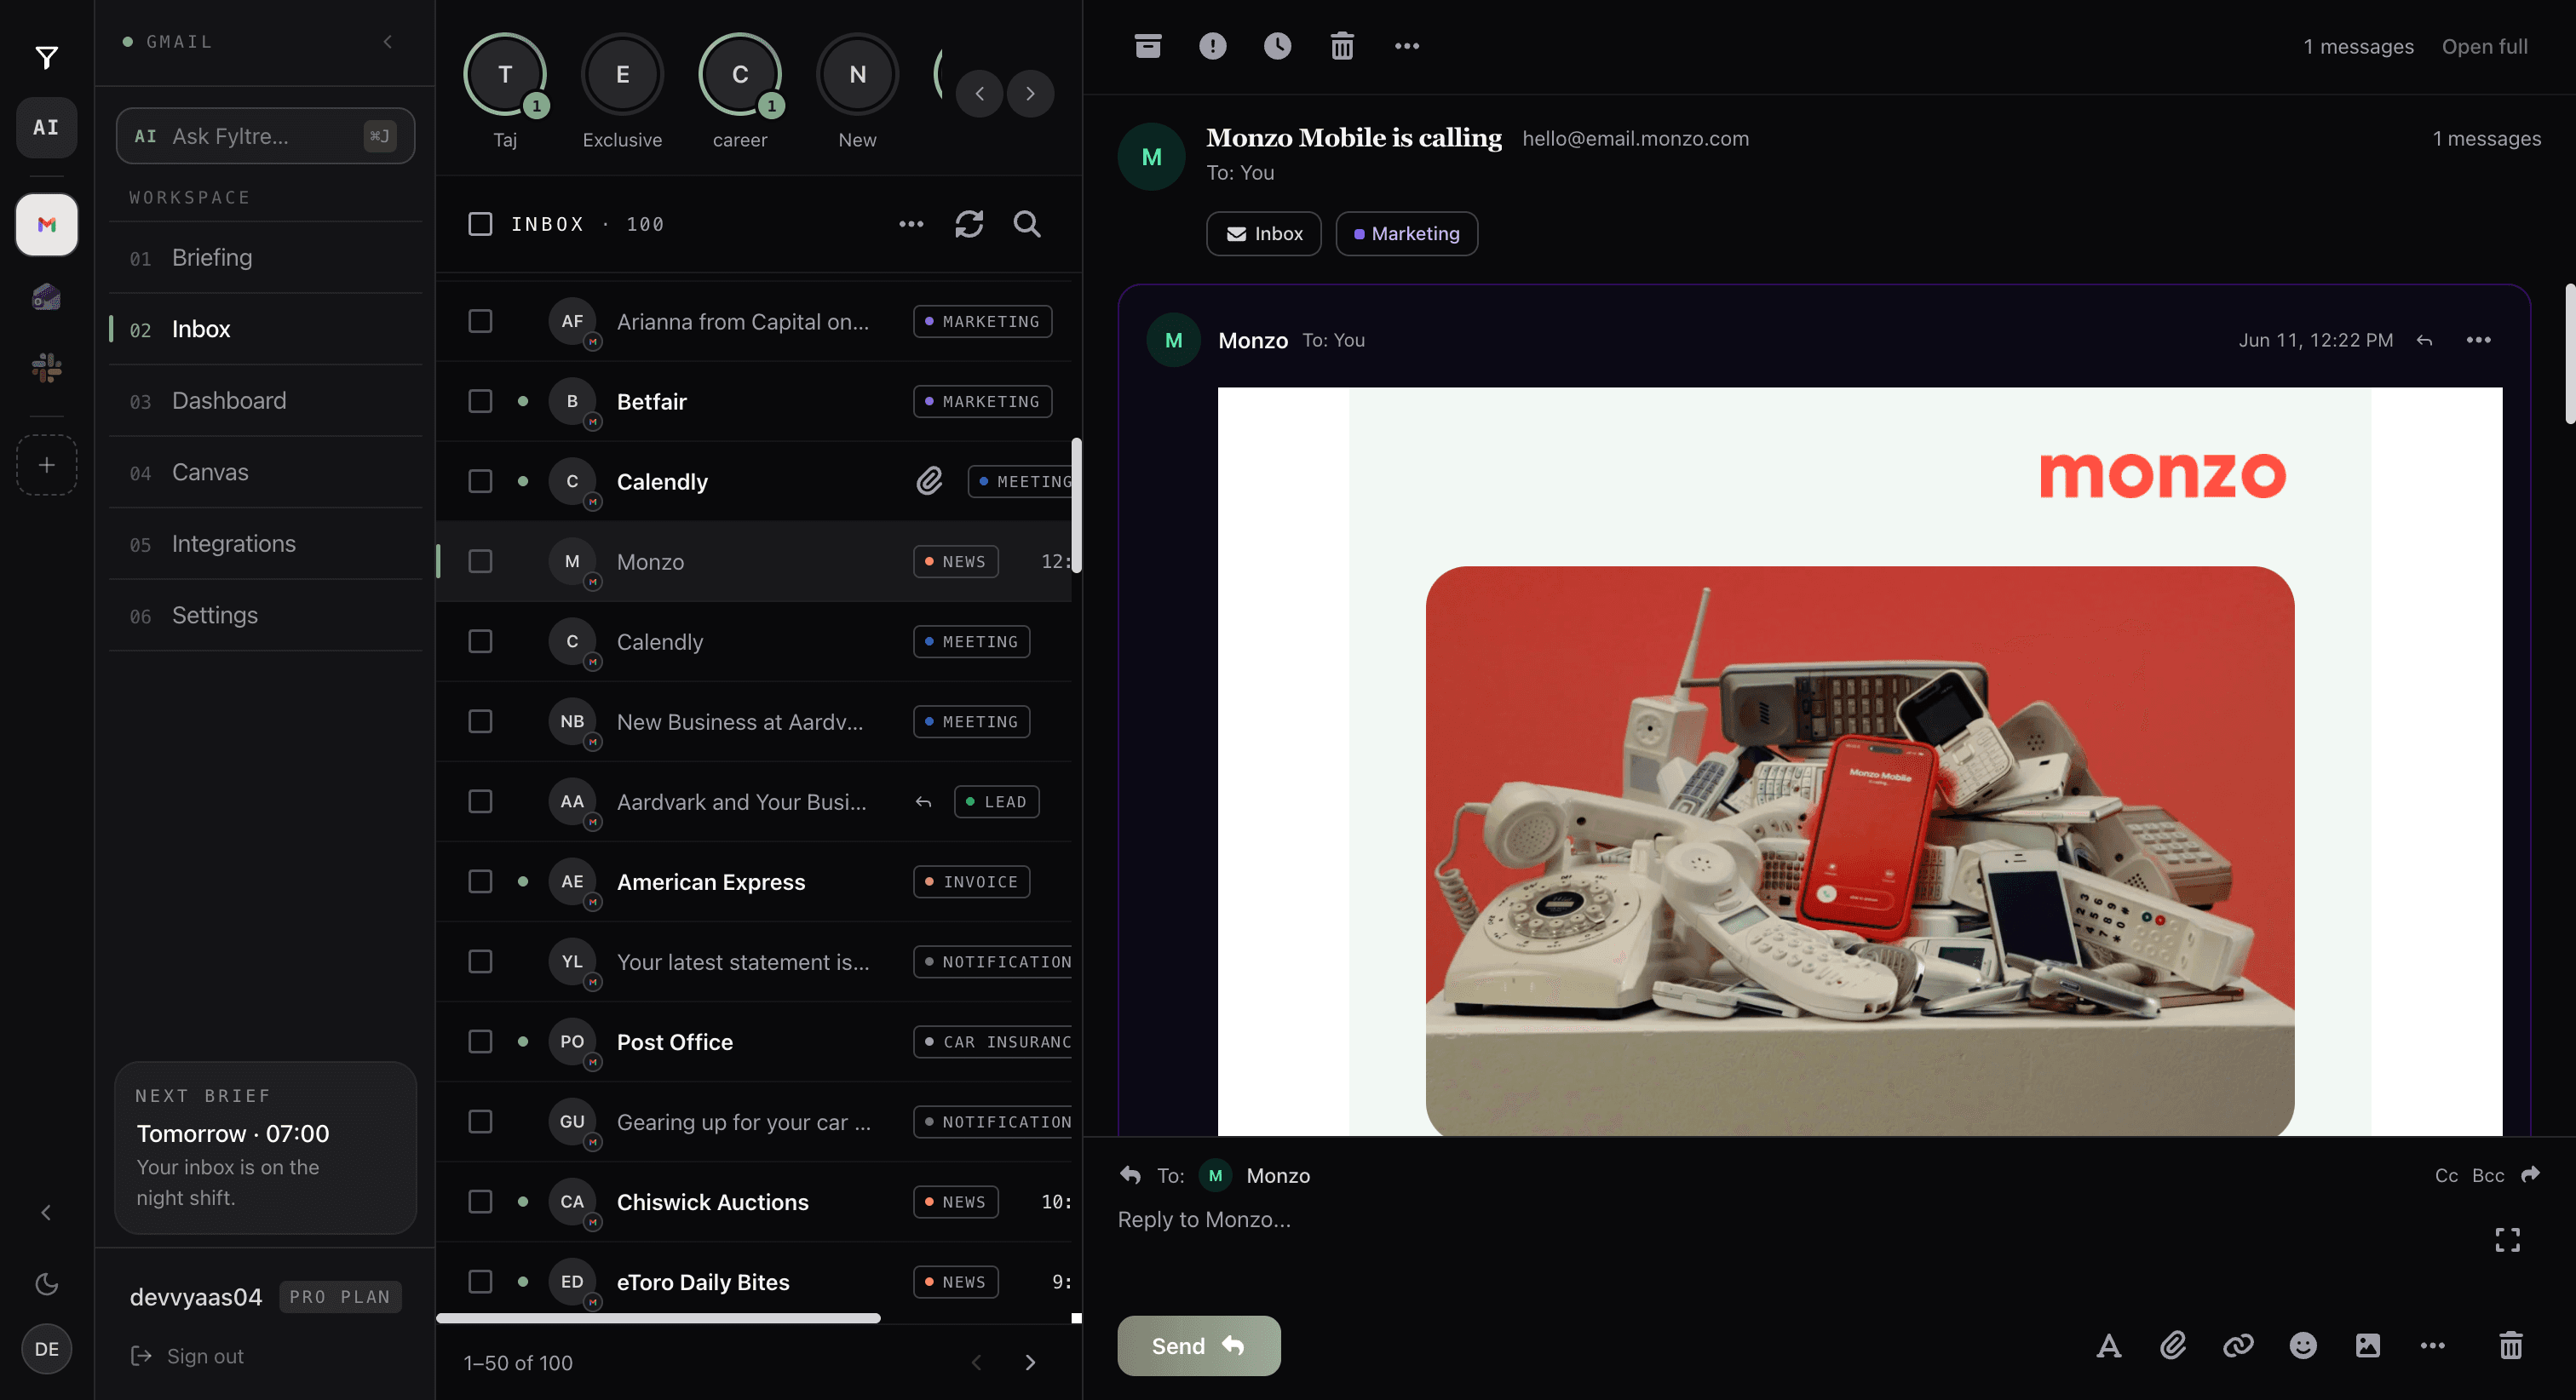Add a new account with plus icon
This screenshot has width=2576, height=1400.
coord(46,465)
